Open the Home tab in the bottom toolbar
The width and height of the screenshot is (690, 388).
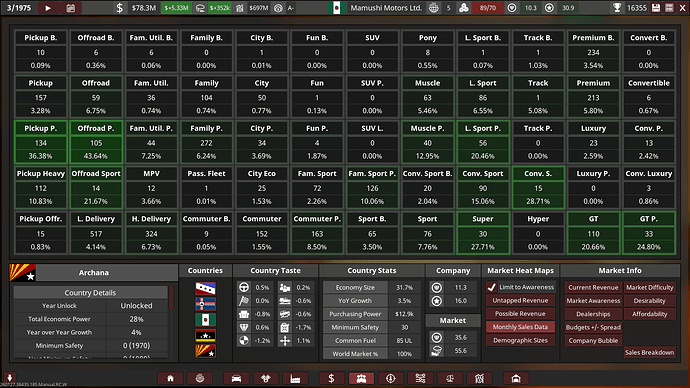point(170,378)
